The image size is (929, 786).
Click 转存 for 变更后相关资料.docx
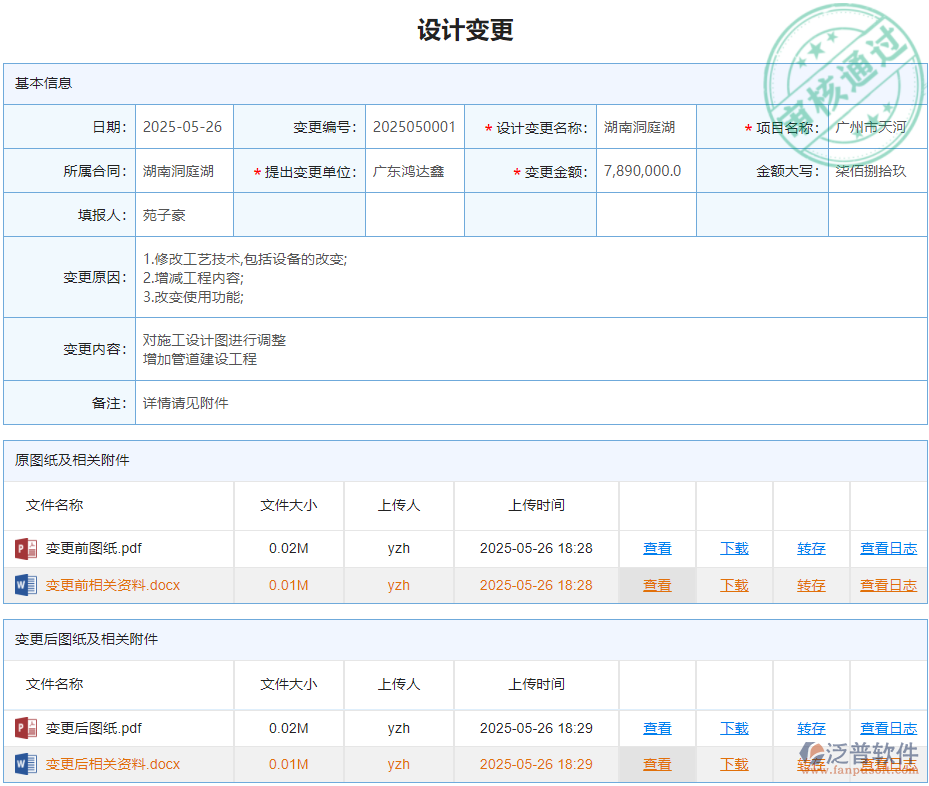811,764
